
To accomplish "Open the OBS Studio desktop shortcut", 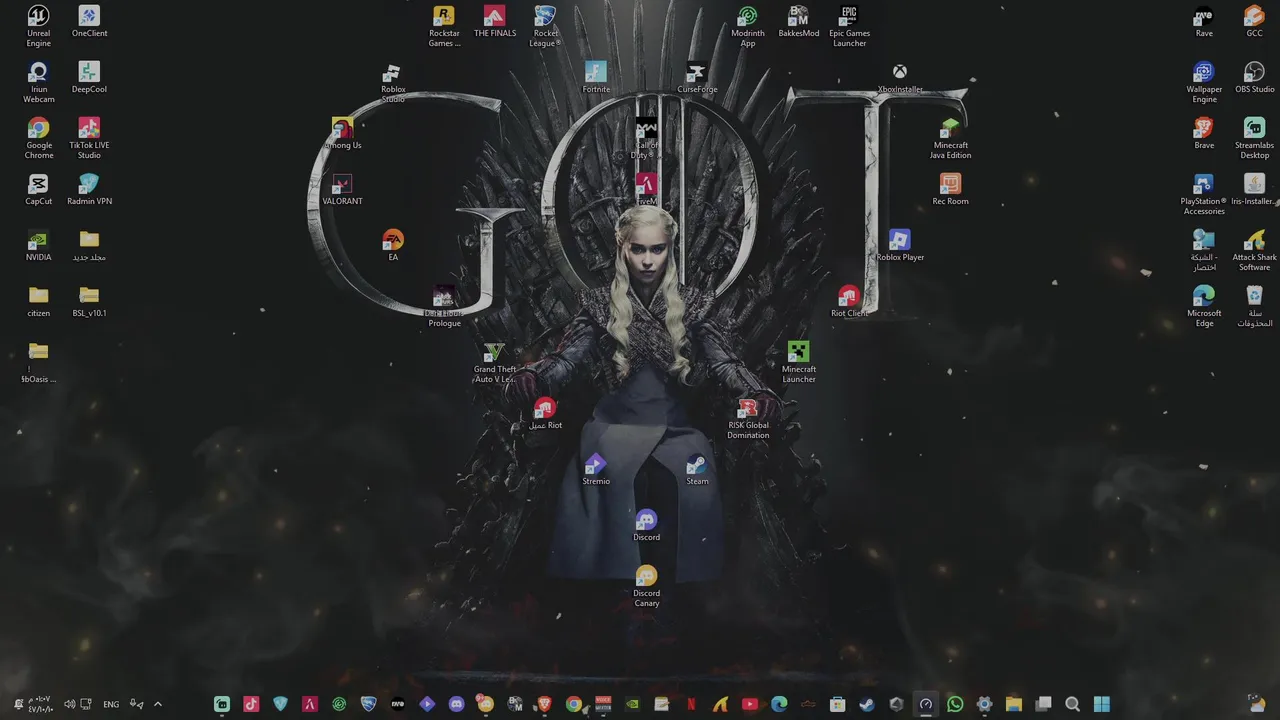I will click(1254, 78).
